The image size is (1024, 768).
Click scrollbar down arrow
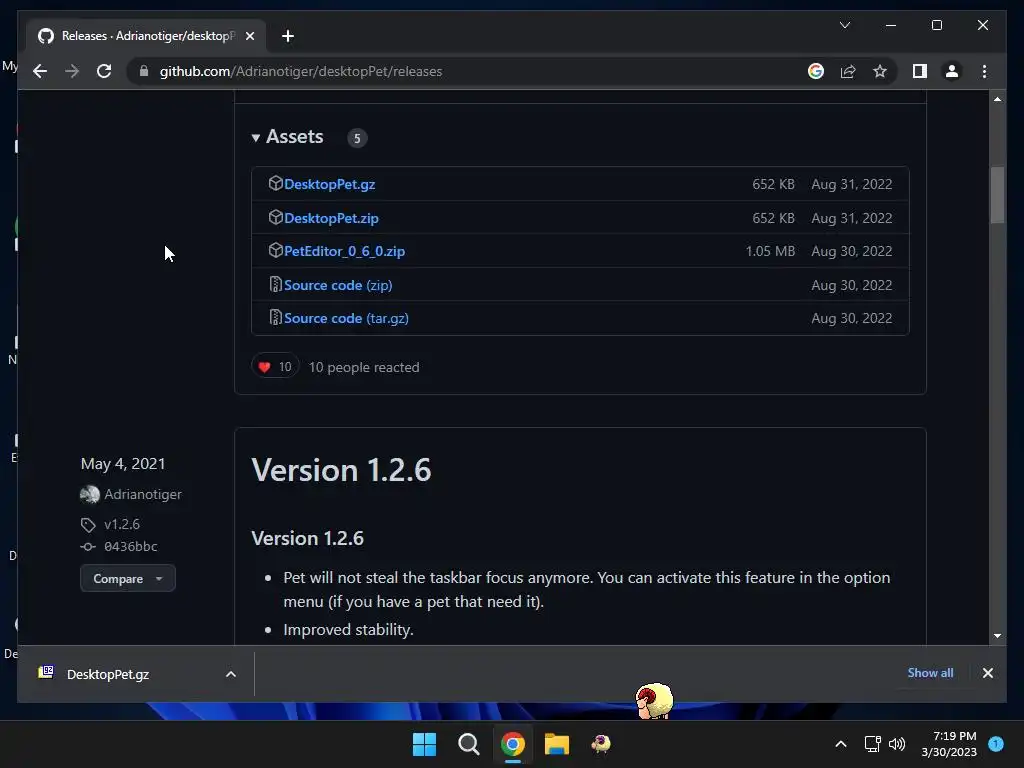coord(997,635)
